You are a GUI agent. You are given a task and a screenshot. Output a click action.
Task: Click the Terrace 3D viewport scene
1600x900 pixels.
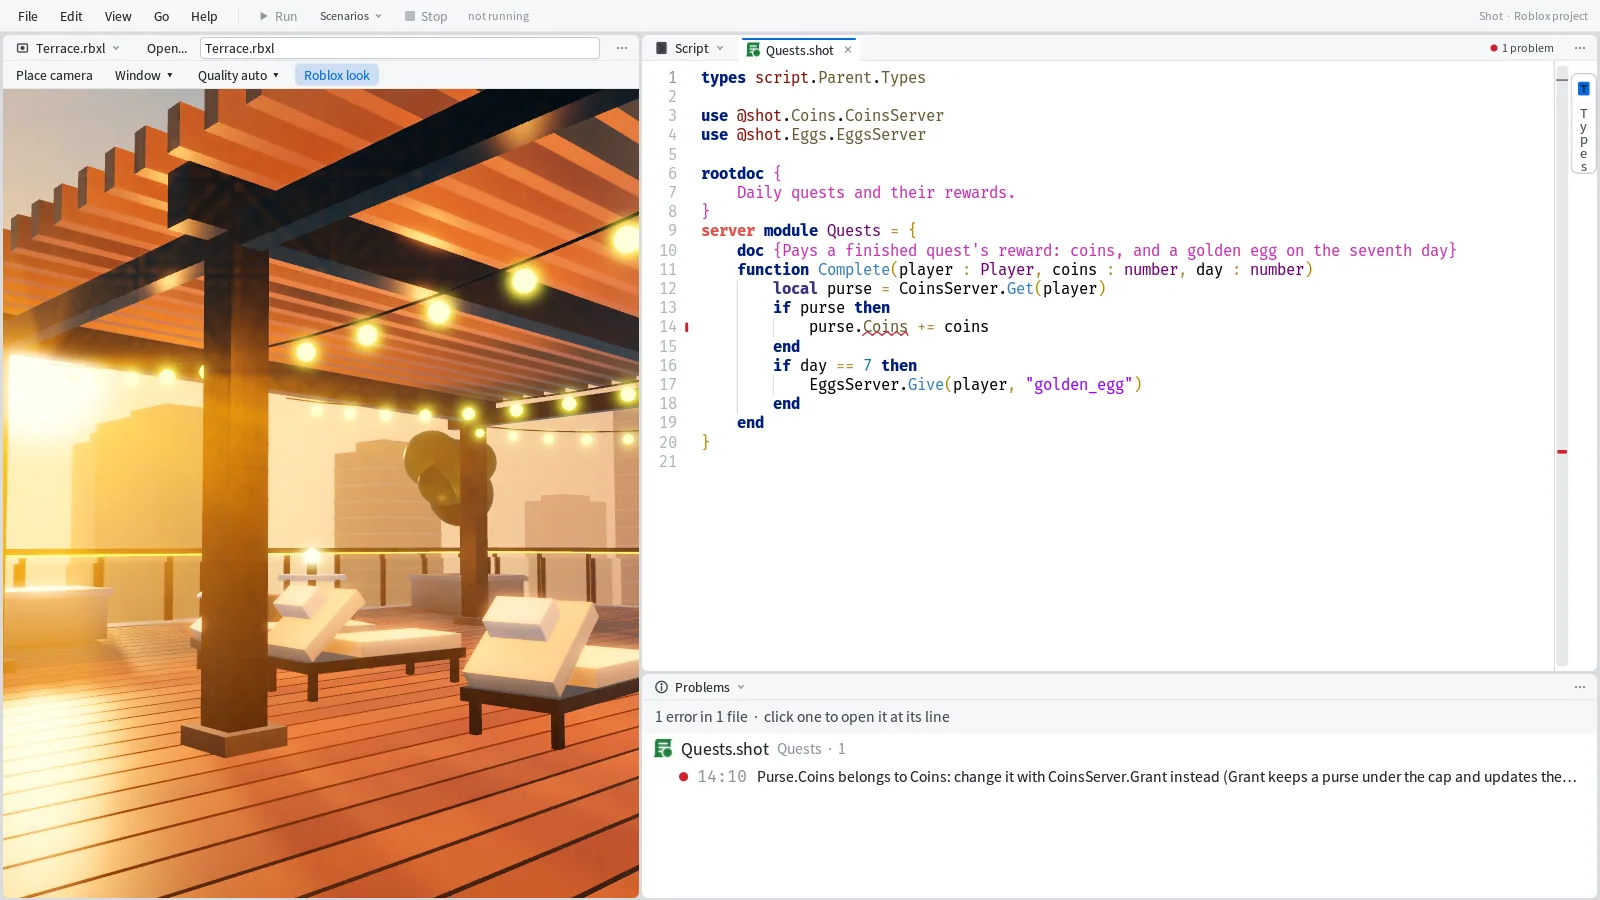tap(321, 493)
